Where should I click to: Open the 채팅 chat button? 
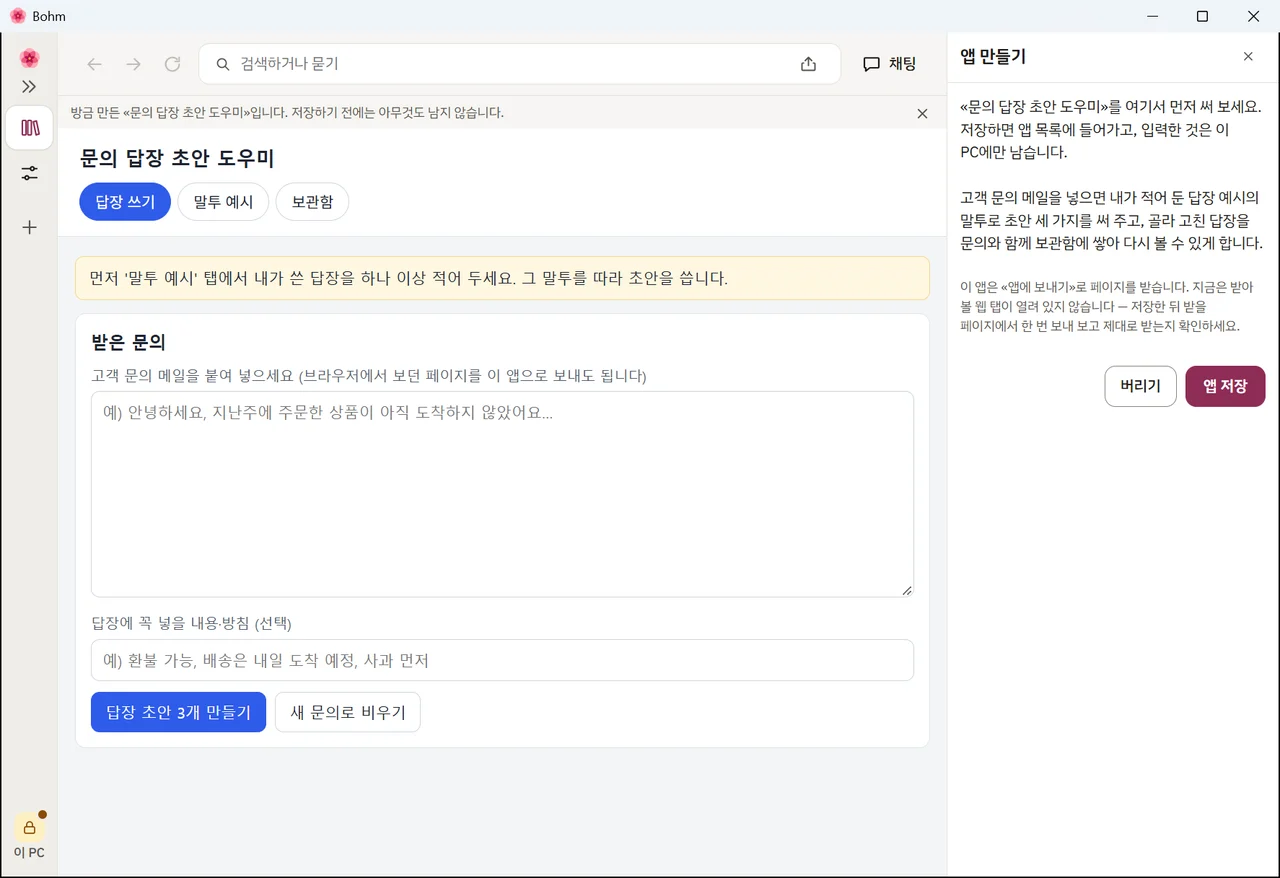click(889, 64)
